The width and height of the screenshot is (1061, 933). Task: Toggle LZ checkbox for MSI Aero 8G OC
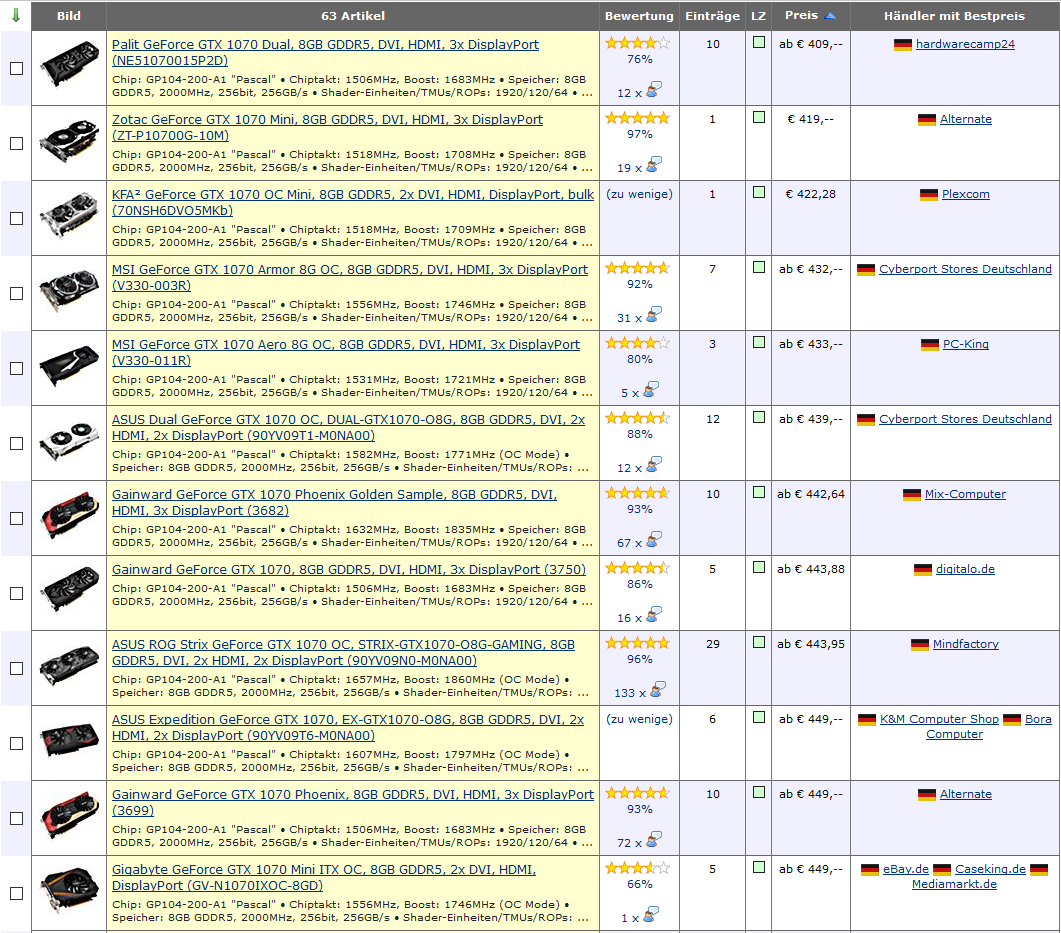click(759, 342)
